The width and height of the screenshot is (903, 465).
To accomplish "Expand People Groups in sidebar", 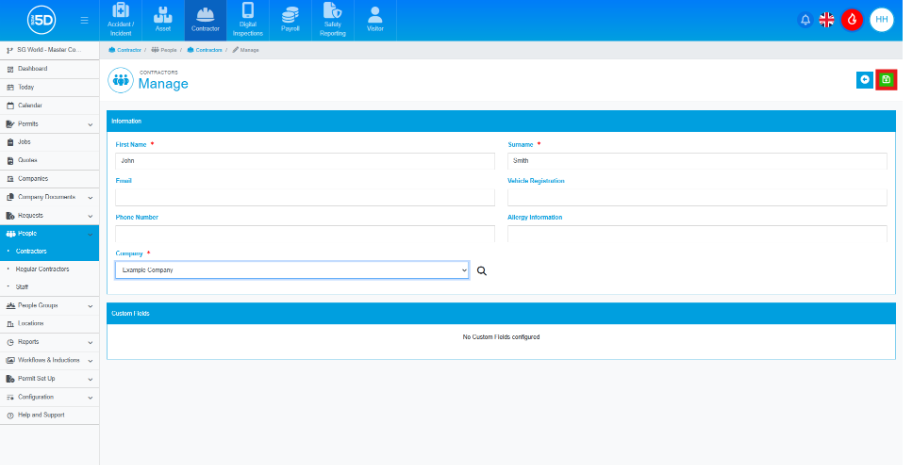I will pyautogui.click(x=50, y=305).
